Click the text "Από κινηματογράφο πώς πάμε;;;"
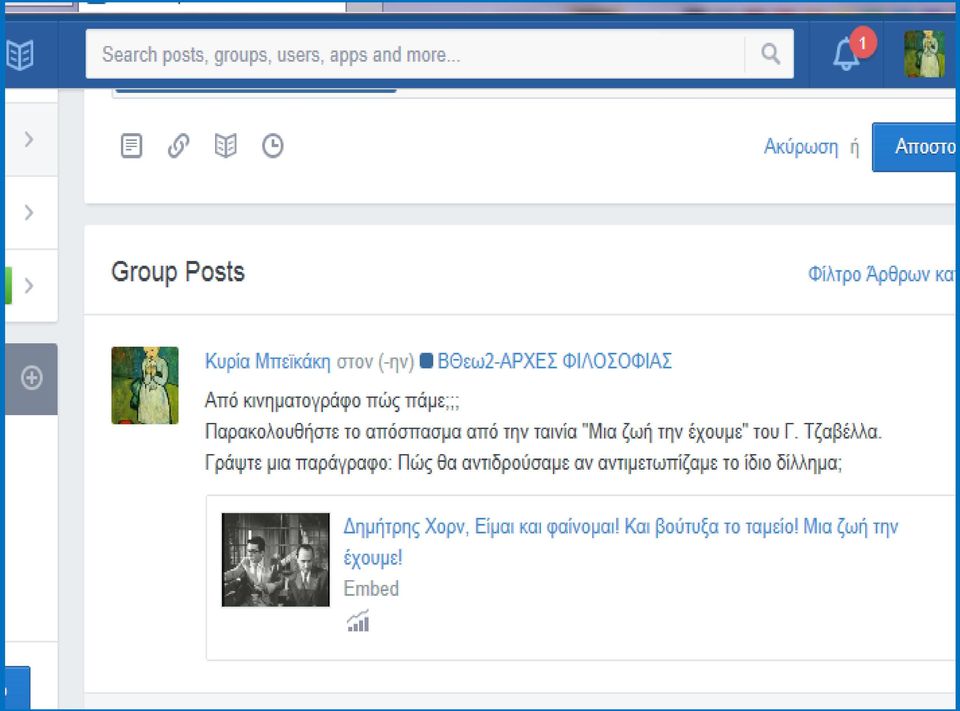 pos(332,401)
